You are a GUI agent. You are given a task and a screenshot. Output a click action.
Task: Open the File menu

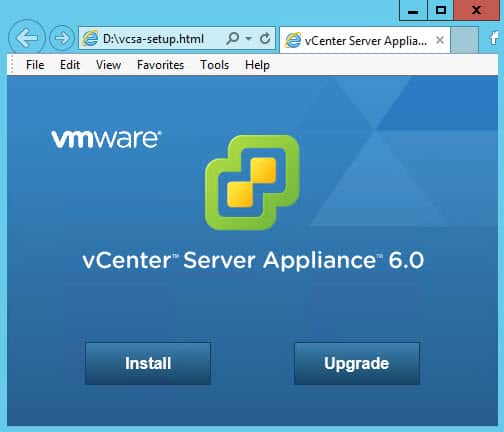pyautogui.click(x=35, y=65)
